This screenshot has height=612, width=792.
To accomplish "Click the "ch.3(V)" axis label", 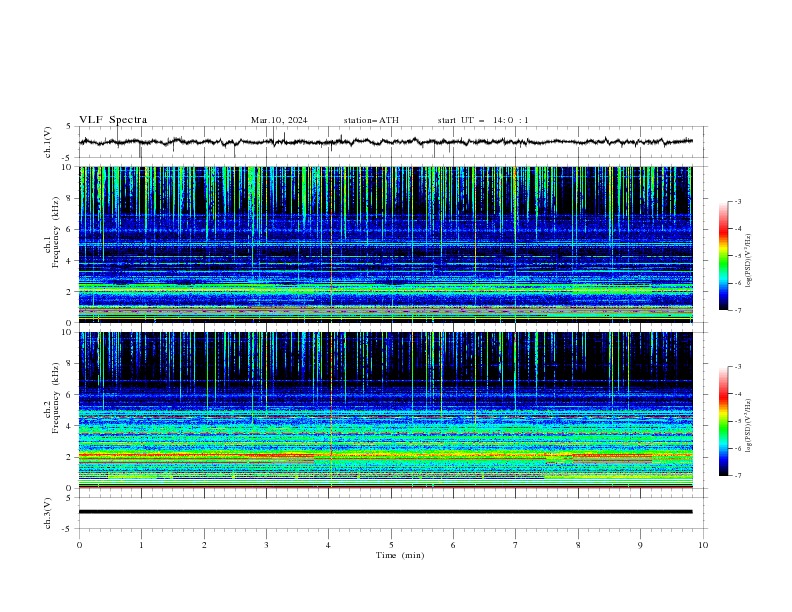I will 48,513.
